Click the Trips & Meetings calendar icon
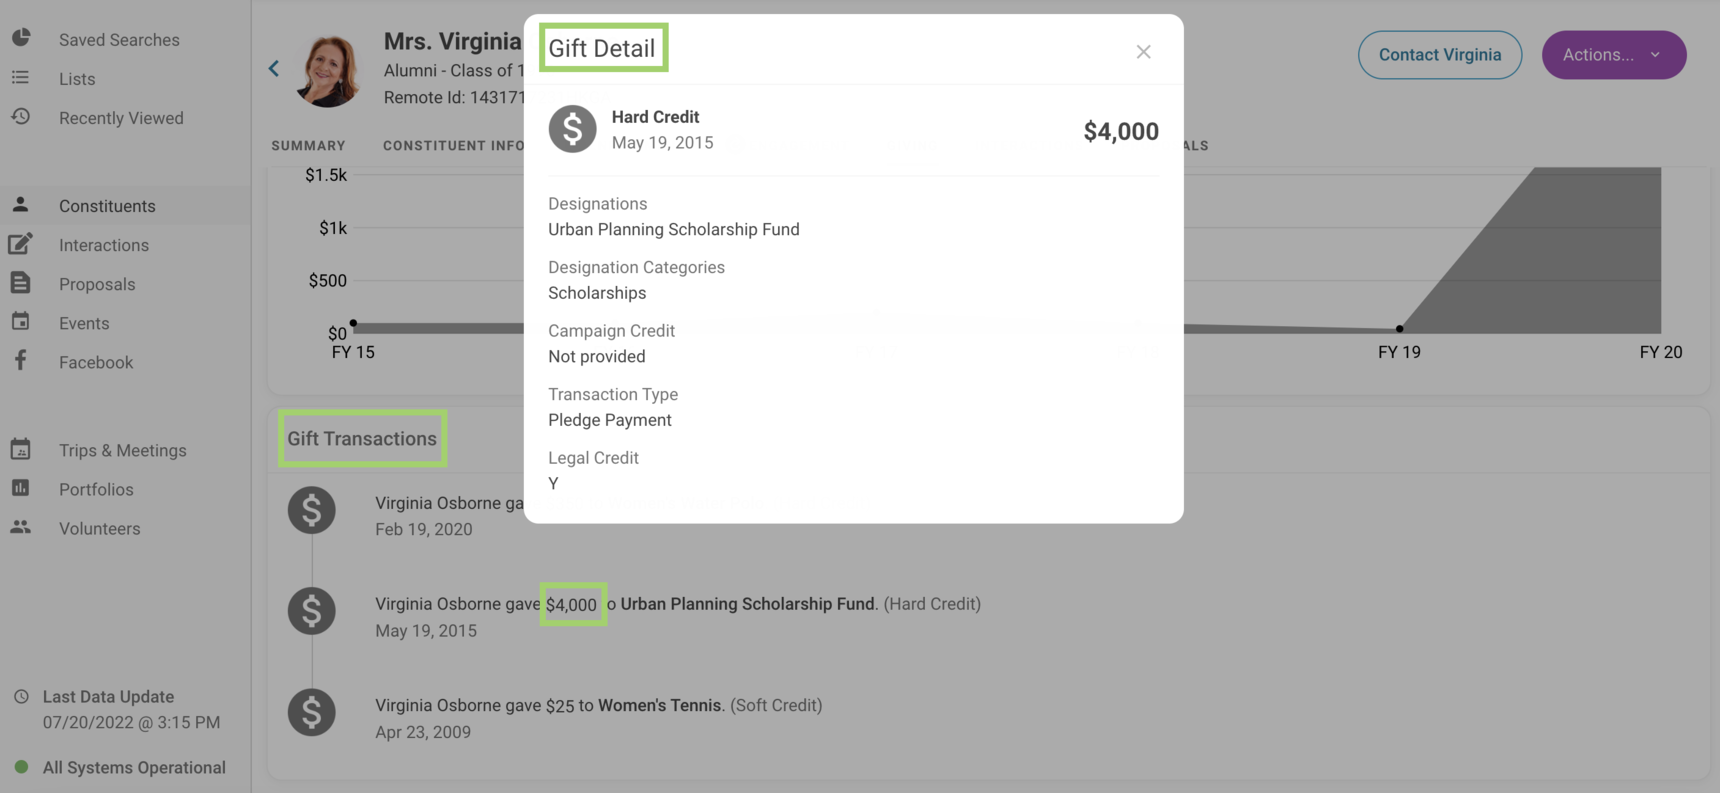The image size is (1720, 793). pos(20,450)
